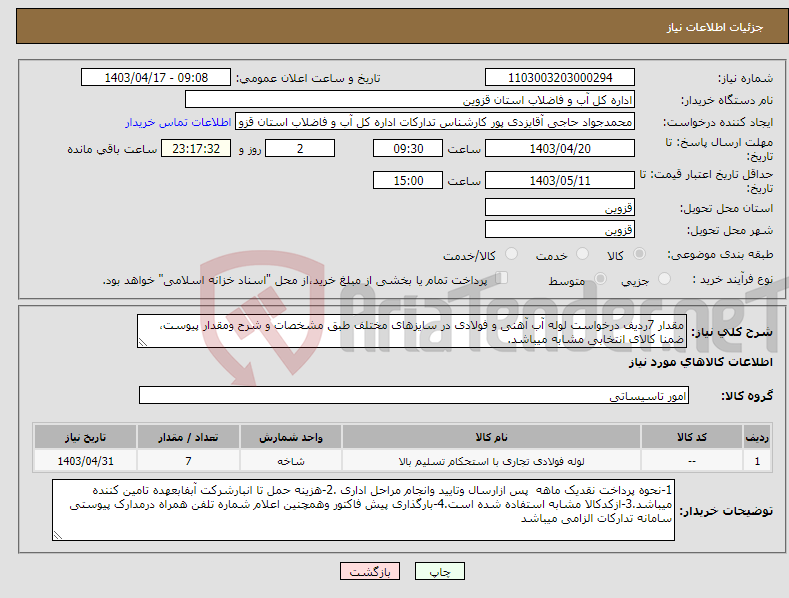Open the اطلاعات تماس خریدار link
This screenshot has width=789, height=598.
click(179, 122)
